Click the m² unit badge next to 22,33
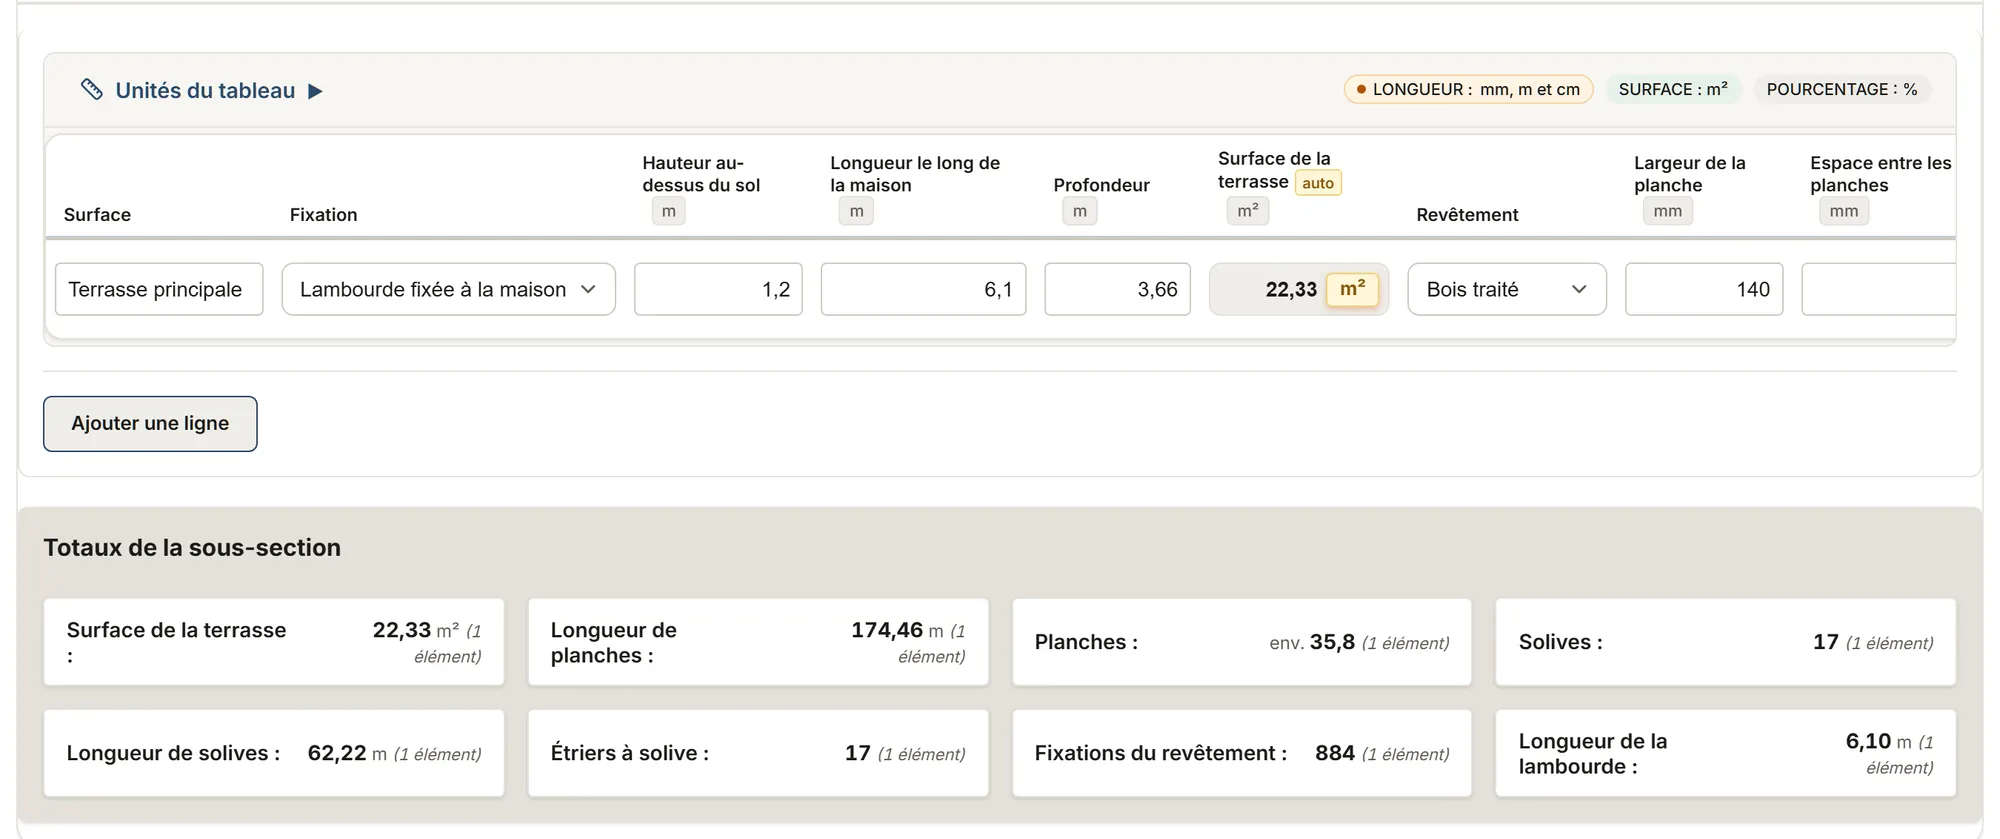 1352,289
